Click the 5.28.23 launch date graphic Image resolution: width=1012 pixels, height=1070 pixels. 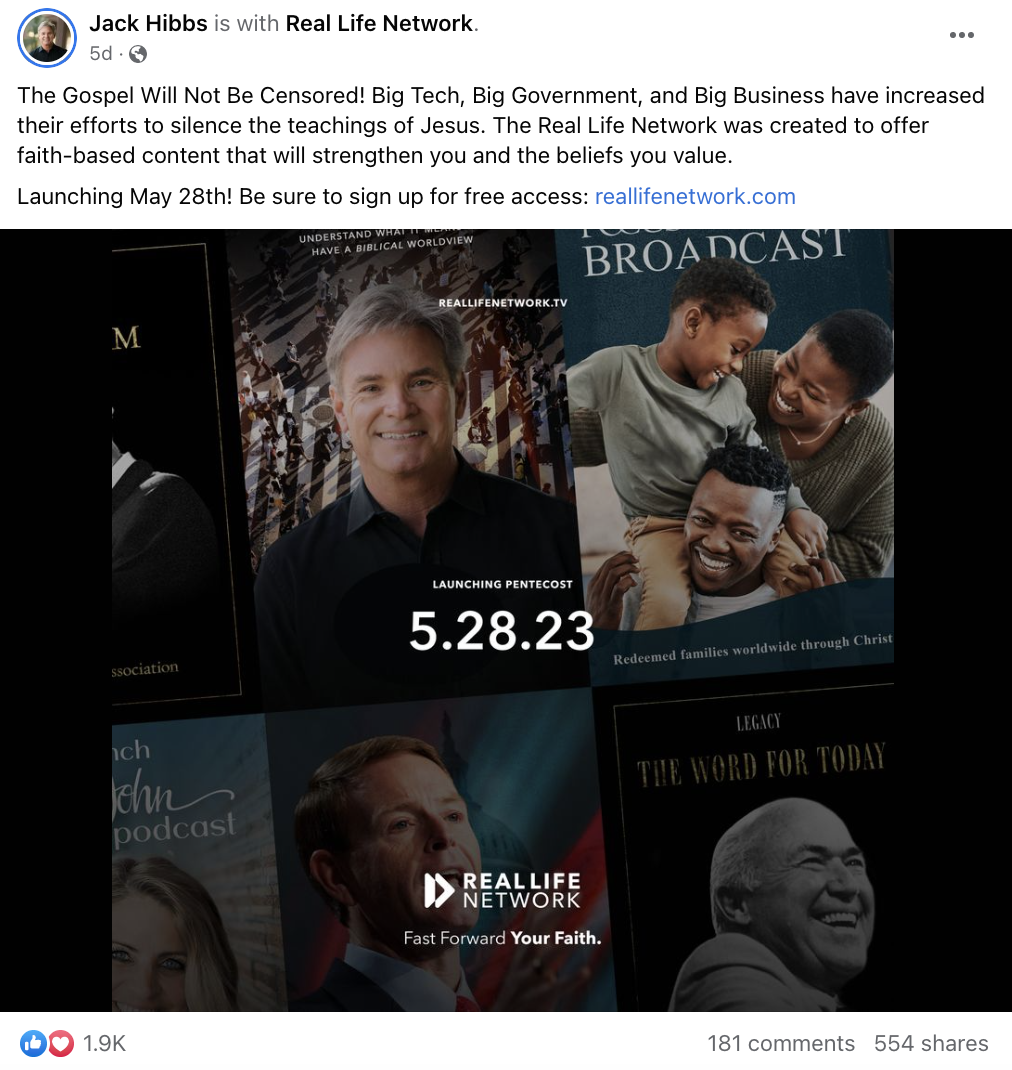tap(502, 631)
